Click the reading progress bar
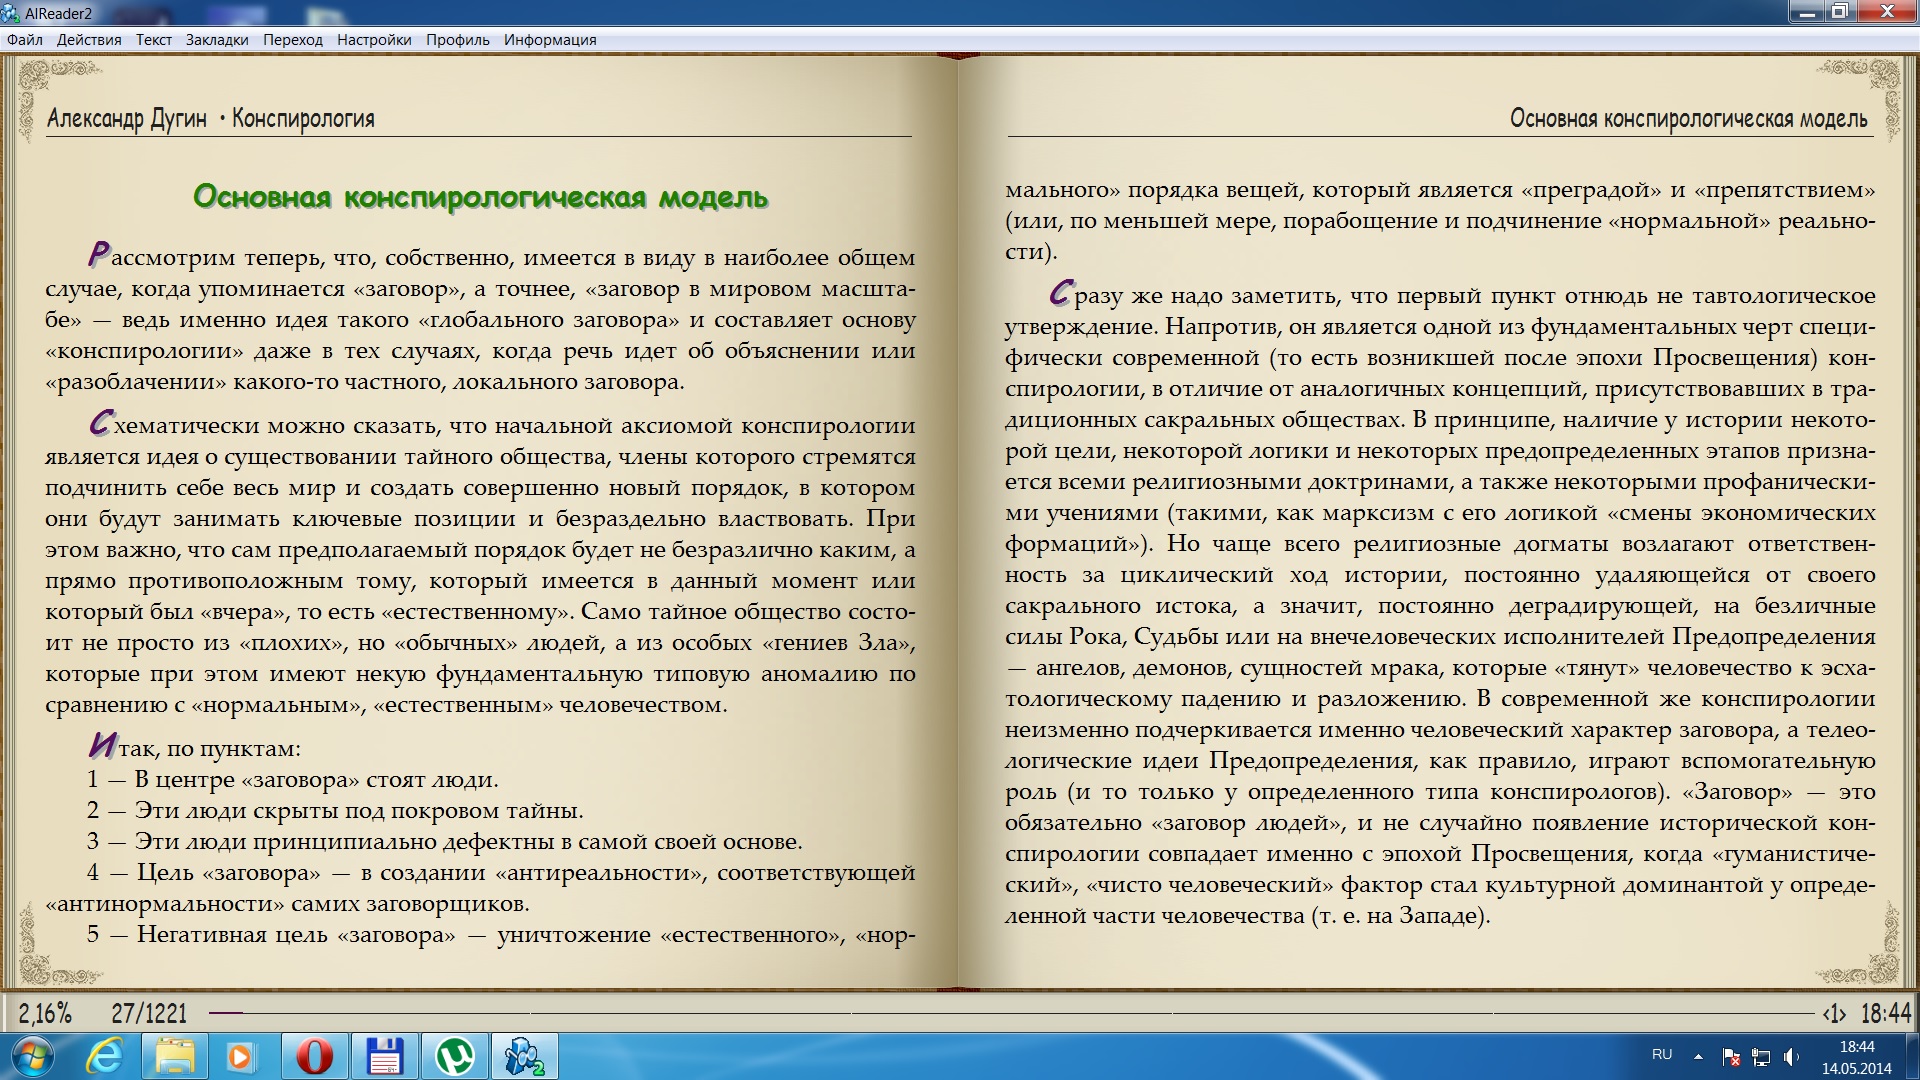 pos(1010,1013)
